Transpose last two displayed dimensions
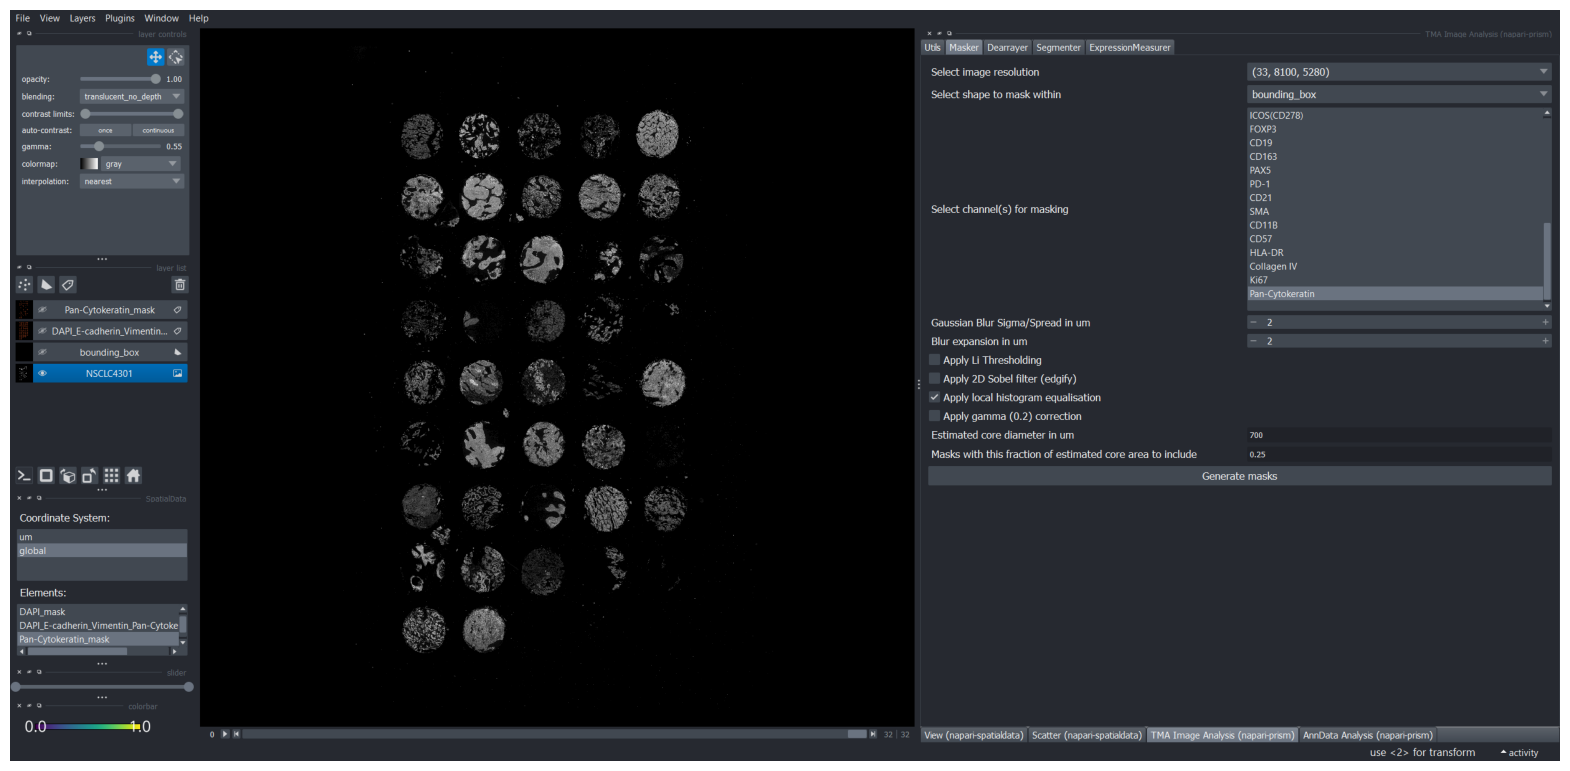 click(89, 476)
